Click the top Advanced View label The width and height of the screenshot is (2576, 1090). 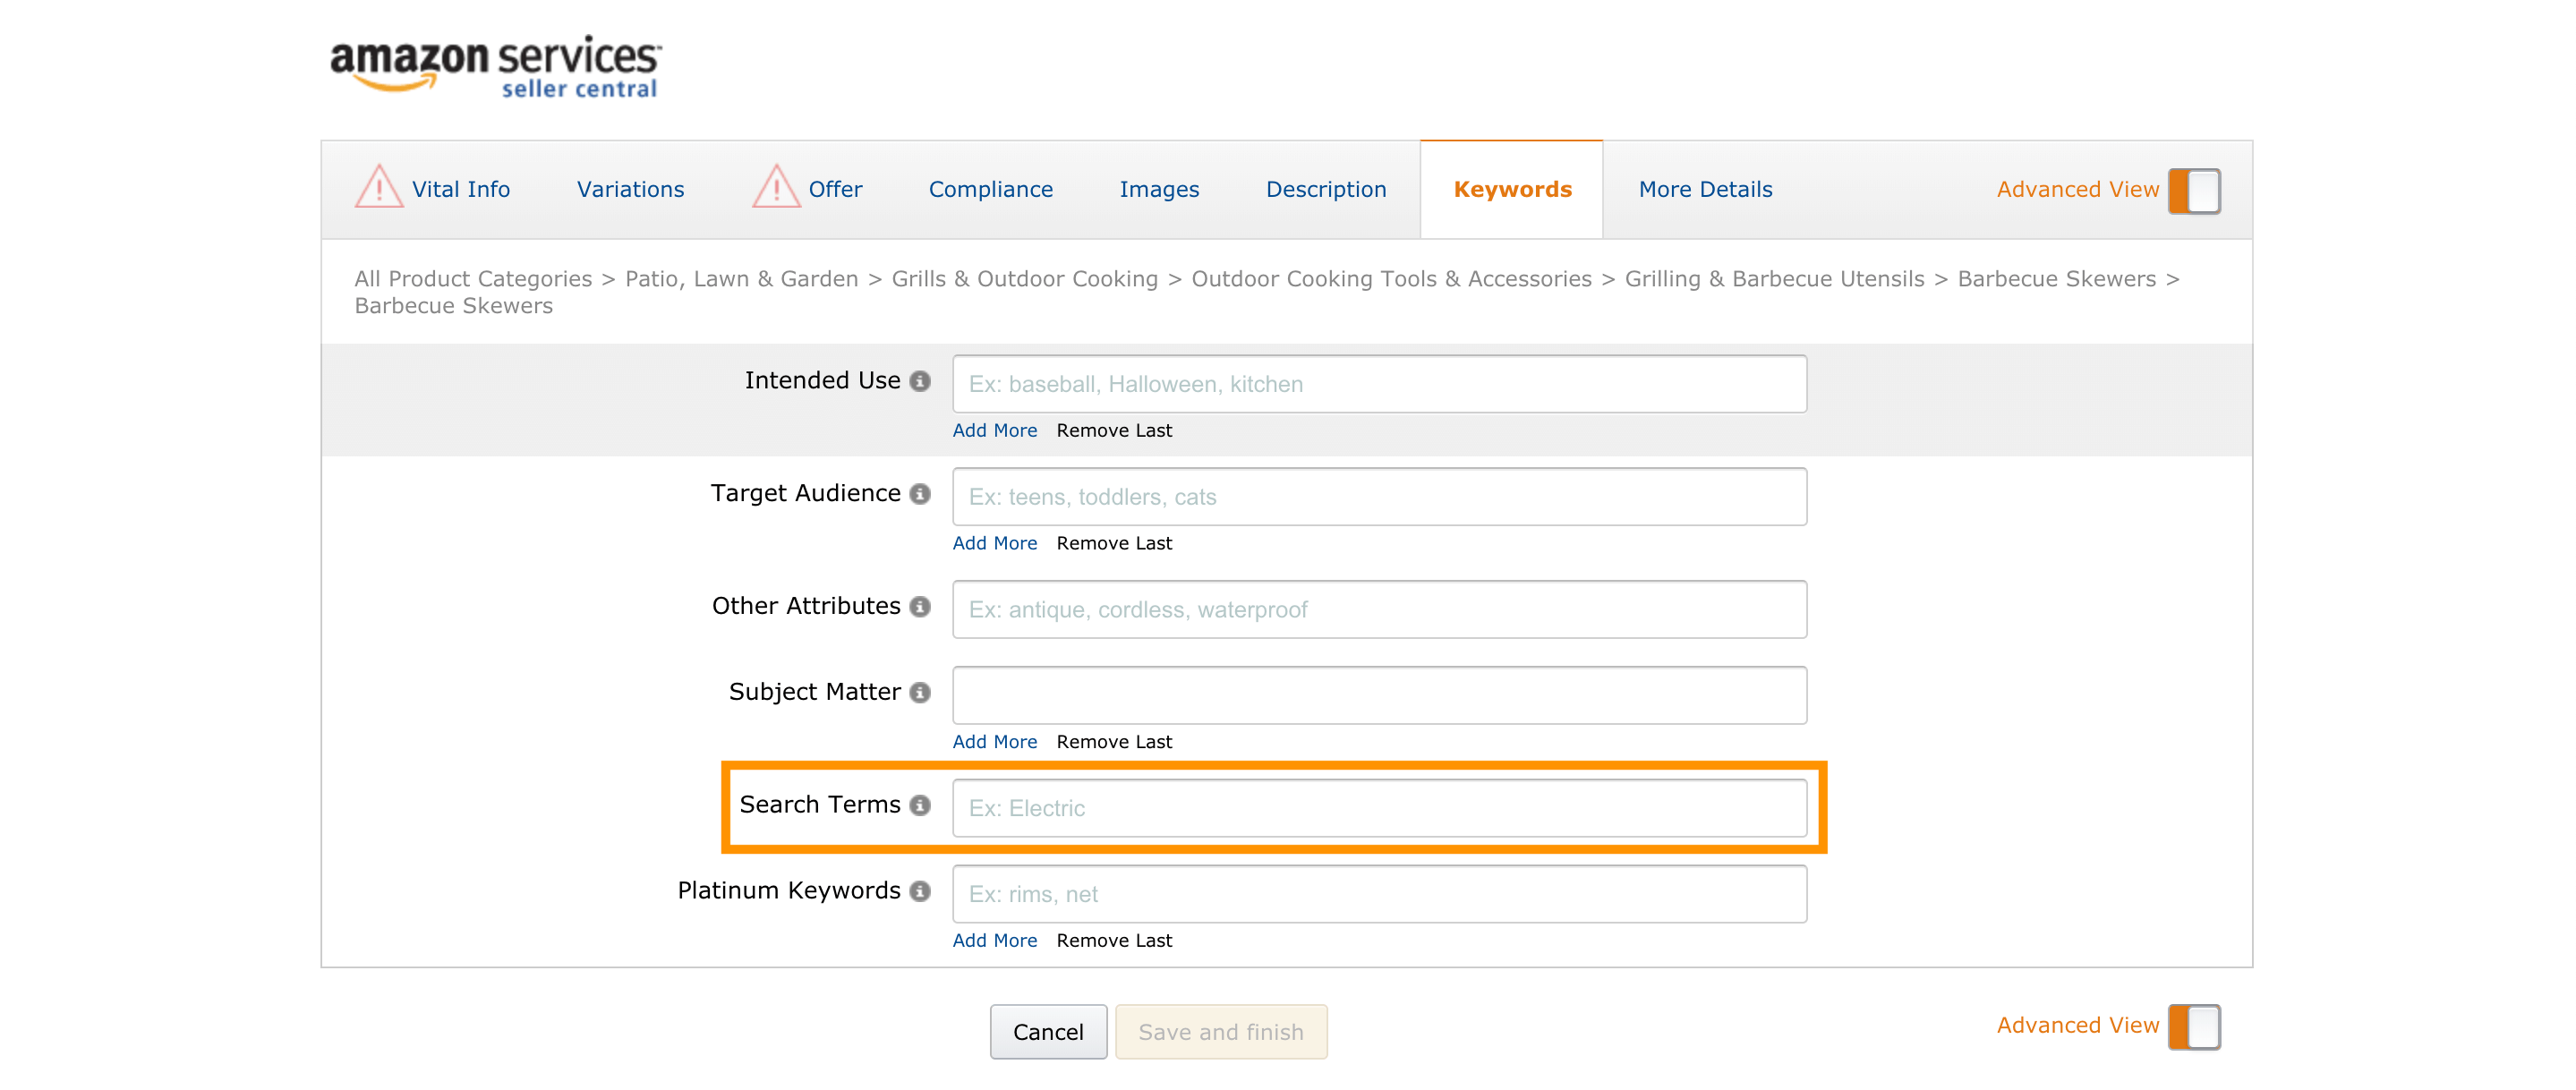tap(2077, 189)
